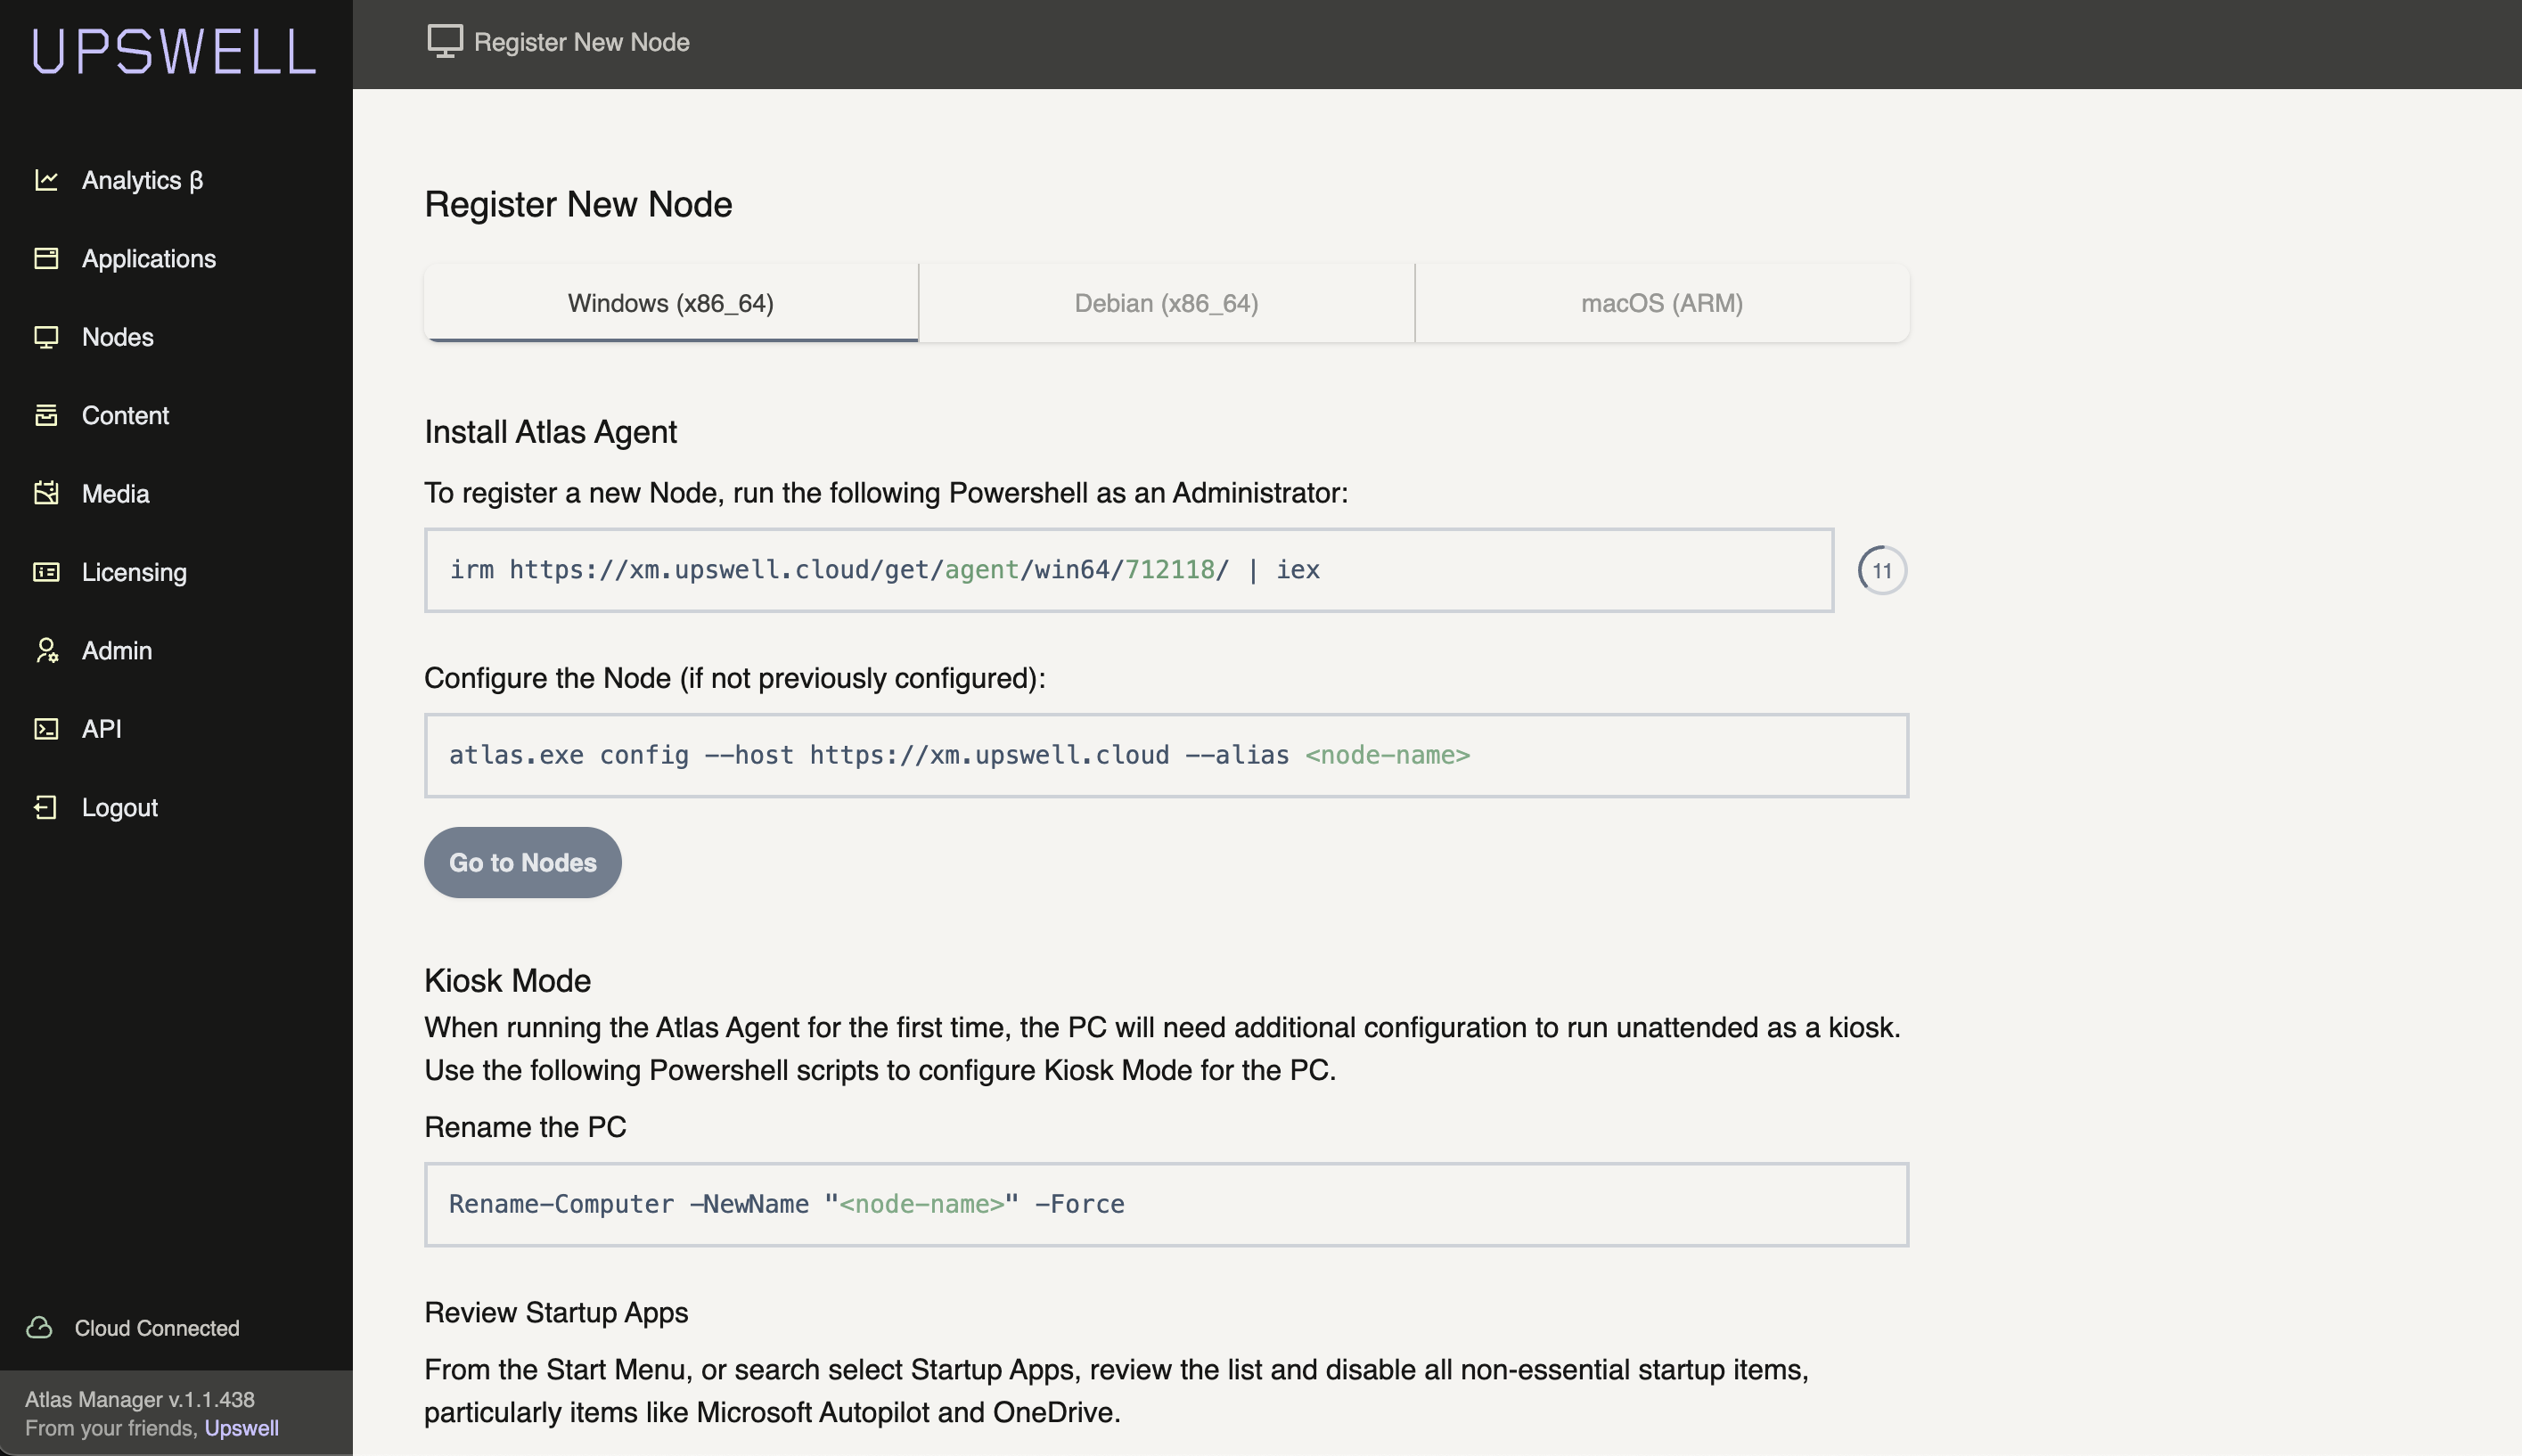The height and width of the screenshot is (1456, 2522).
Task: Click the Nodes monitor icon
Action: [x=46, y=337]
